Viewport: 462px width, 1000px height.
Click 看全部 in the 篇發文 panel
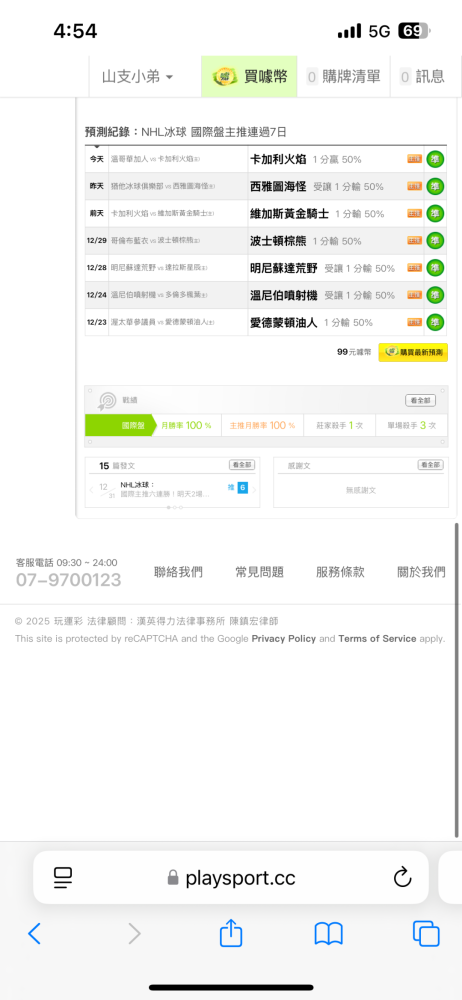[x=242, y=466]
